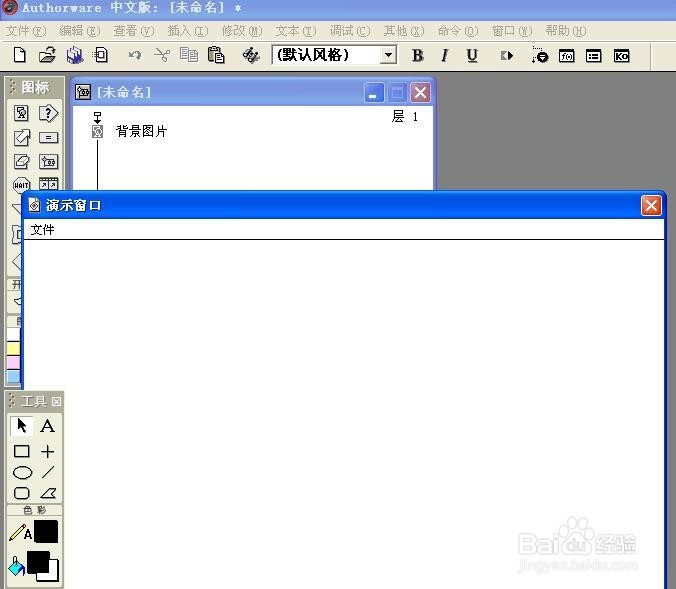Select the Text tool (A) in 工具 palette
The width and height of the screenshot is (676, 589).
point(47,426)
